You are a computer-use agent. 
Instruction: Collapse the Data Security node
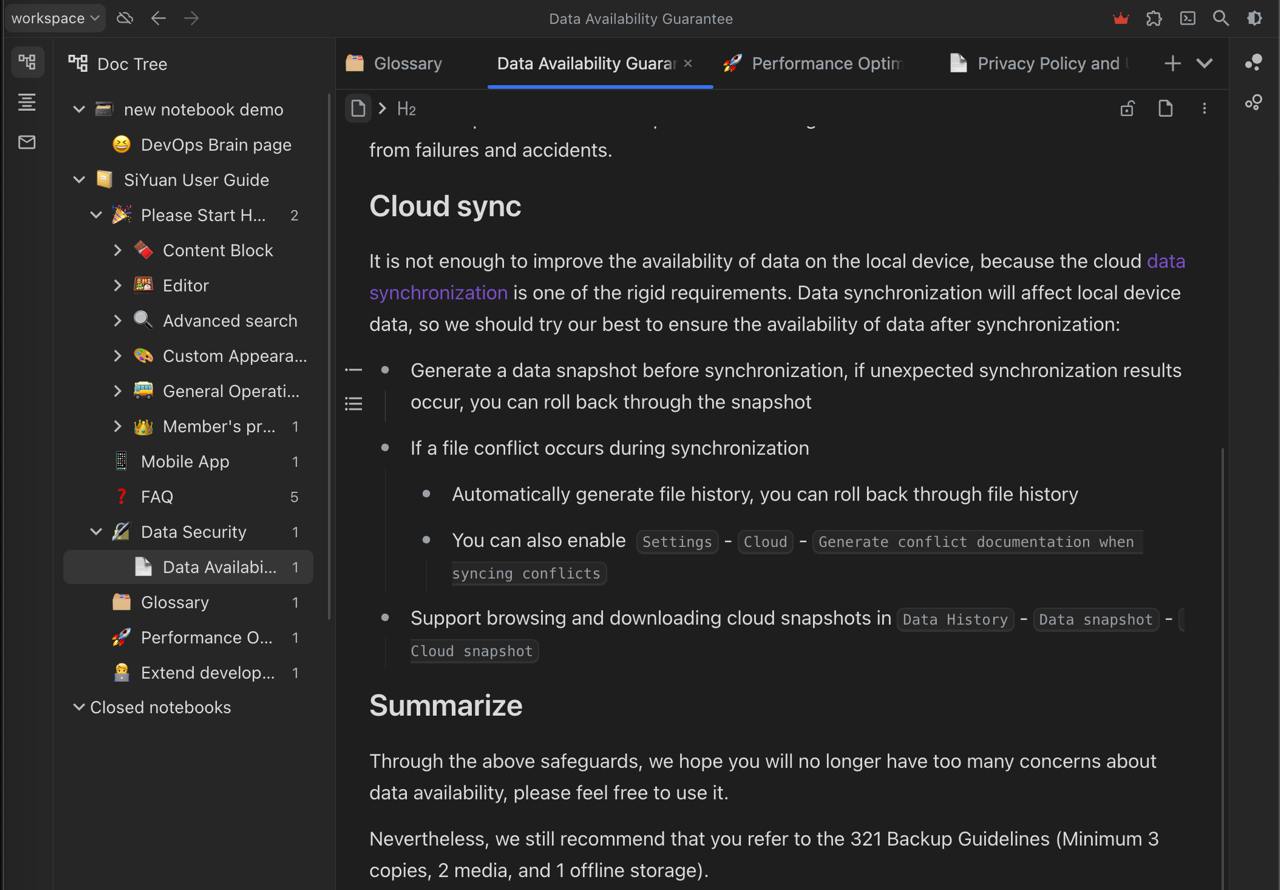tap(96, 532)
